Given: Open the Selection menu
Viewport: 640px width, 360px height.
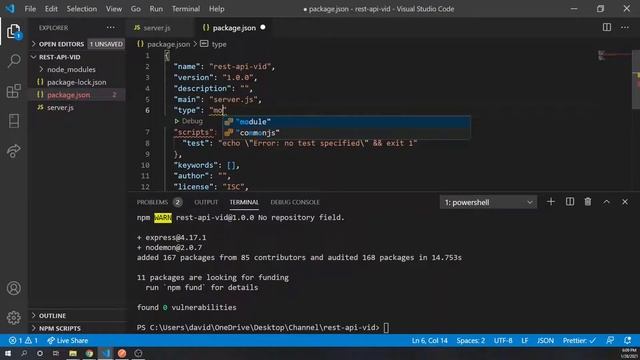Looking at the screenshot, I should point(82,9).
